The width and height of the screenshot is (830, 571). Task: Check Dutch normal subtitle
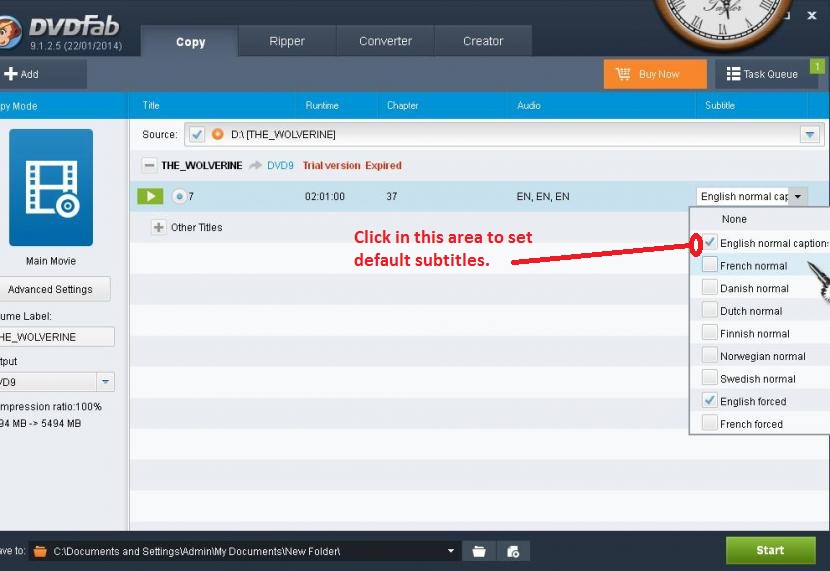click(709, 310)
